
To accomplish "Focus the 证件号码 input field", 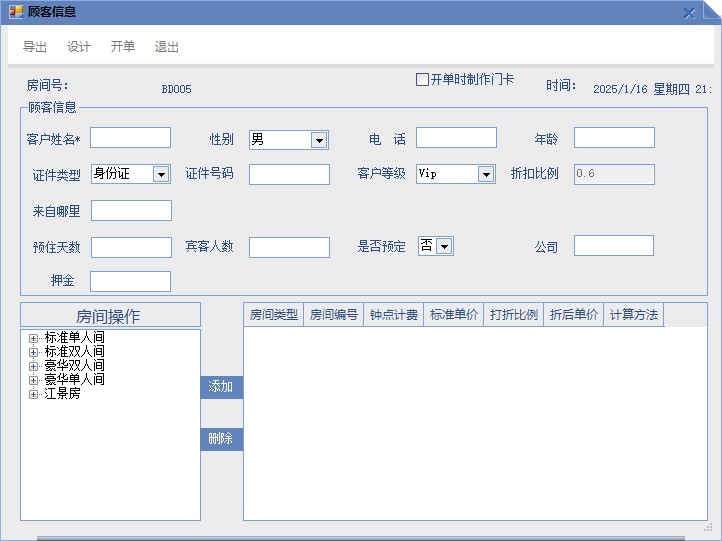I will click(x=289, y=175).
